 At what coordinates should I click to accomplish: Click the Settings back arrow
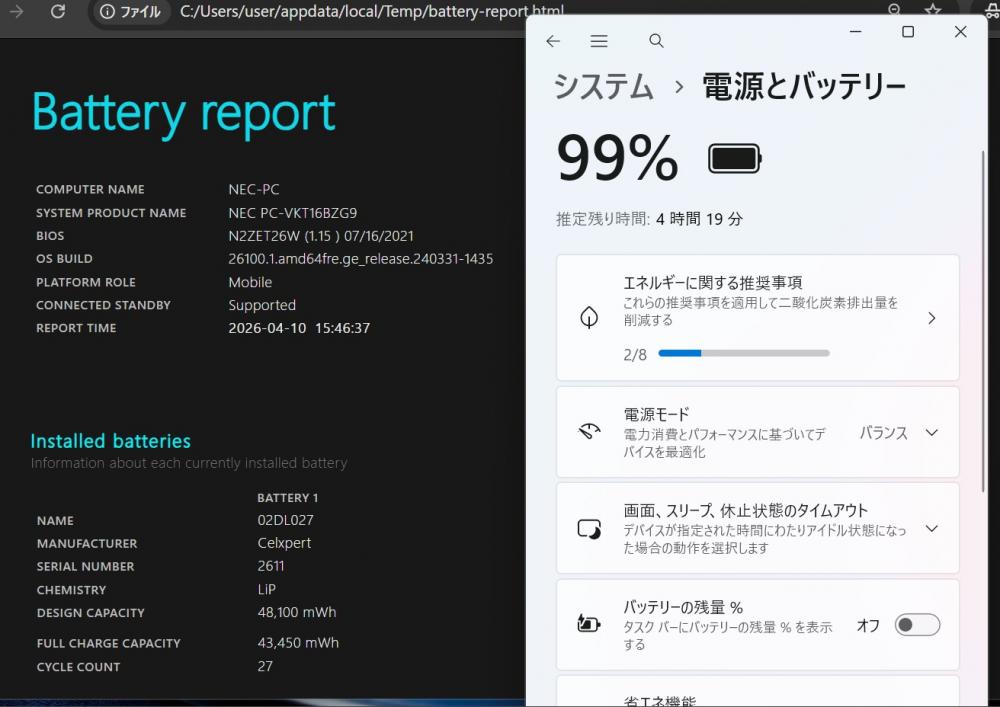pos(553,41)
